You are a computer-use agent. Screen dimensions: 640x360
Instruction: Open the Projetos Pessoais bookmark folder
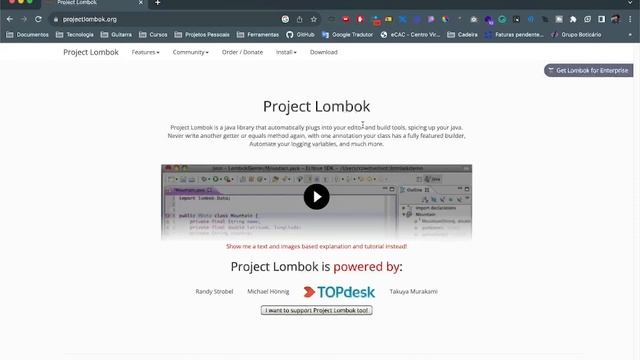coord(202,35)
